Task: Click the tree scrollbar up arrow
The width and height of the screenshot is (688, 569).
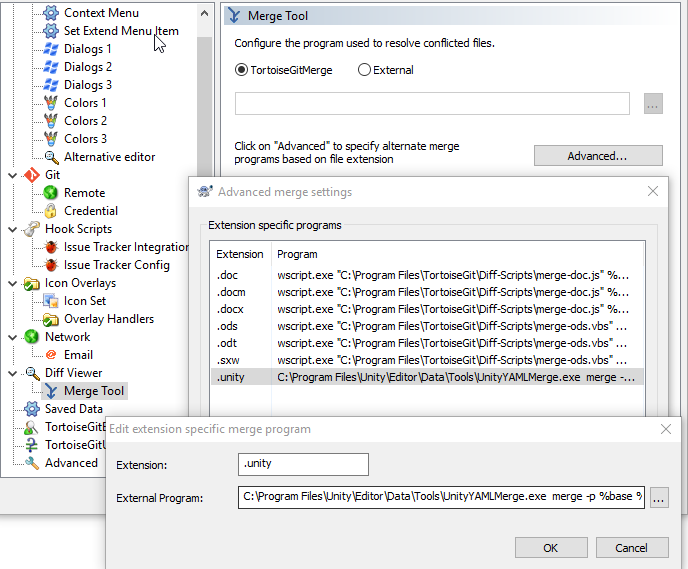Action: pos(204,13)
